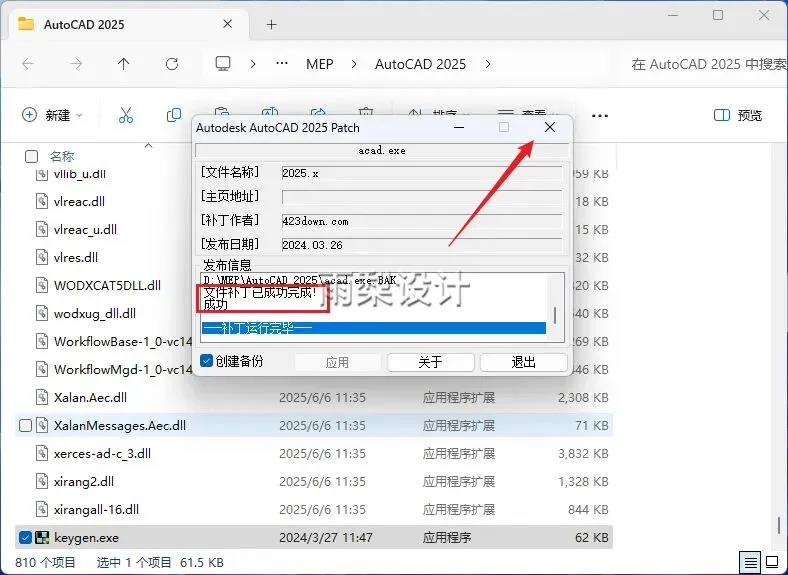Close the Autodesk AutoCAD 2025 Patch dialog
This screenshot has width=788, height=575.
click(x=550, y=128)
